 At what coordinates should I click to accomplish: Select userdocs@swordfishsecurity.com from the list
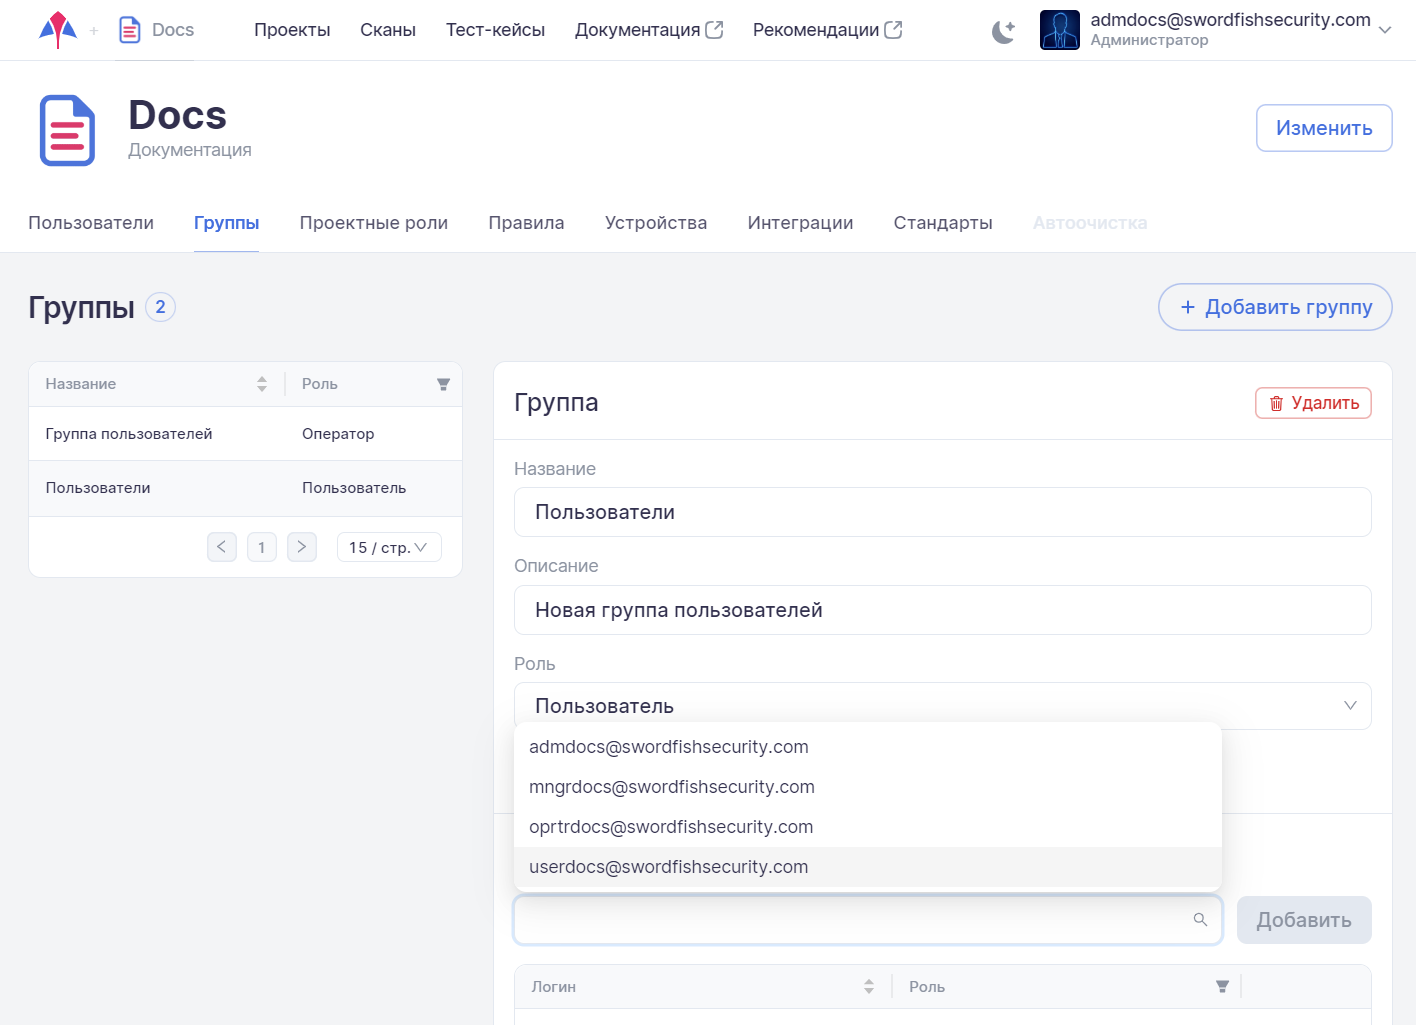coord(668,867)
